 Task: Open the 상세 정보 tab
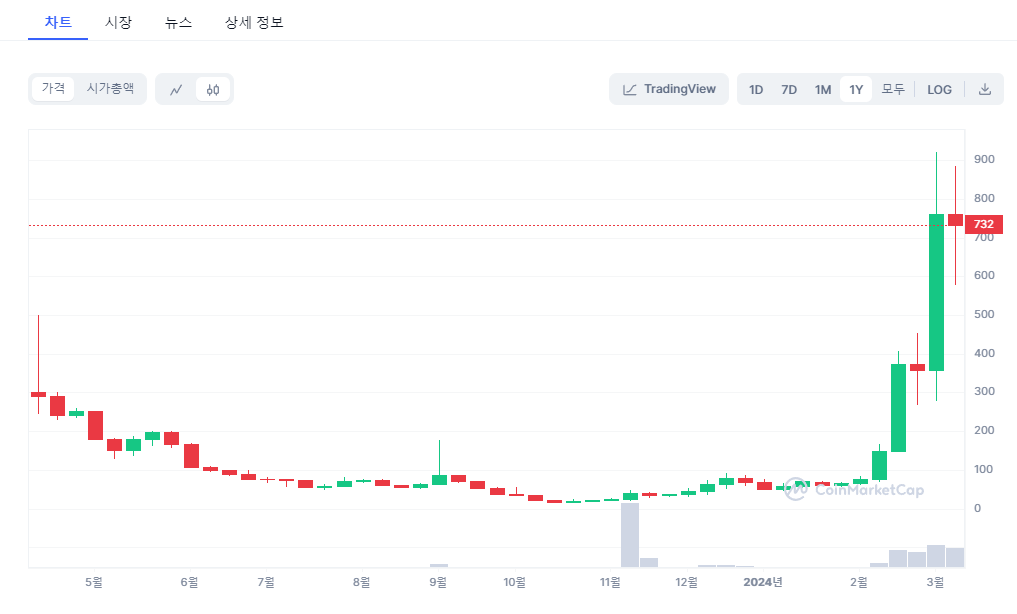pyautogui.click(x=254, y=22)
